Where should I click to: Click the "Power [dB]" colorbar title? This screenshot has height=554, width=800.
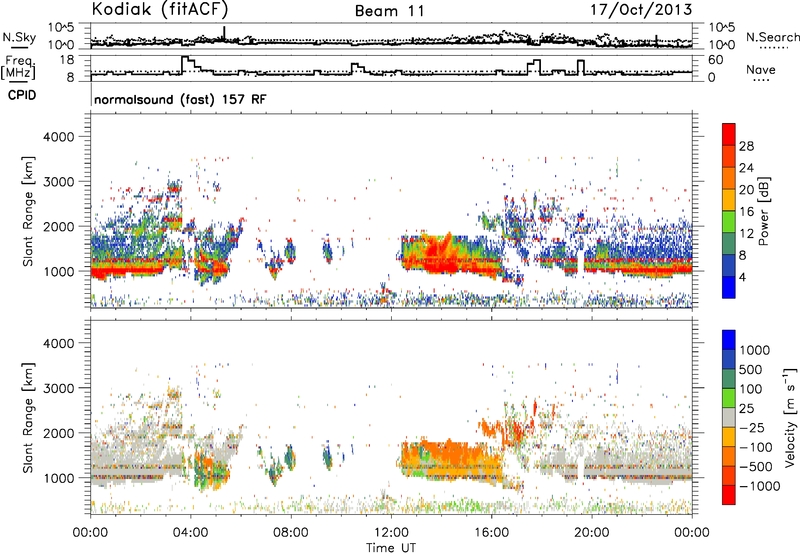click(764, 211)
